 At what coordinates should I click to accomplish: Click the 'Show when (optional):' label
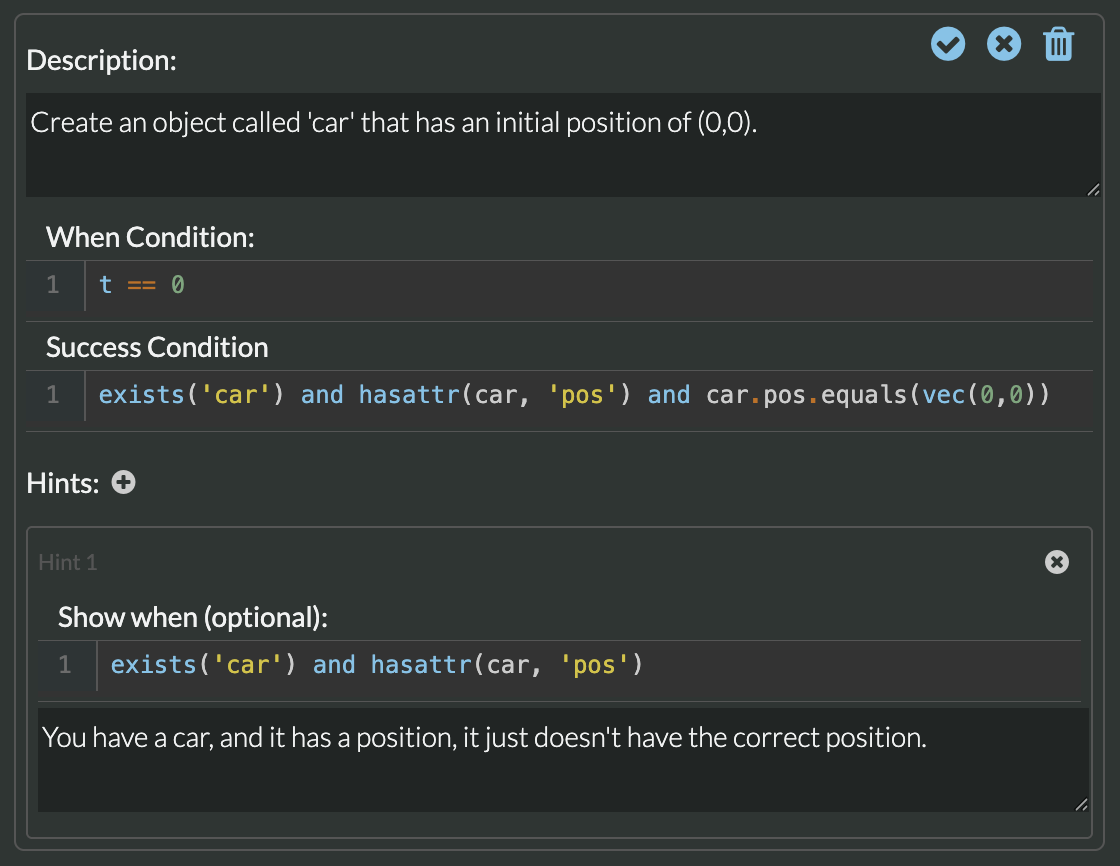click(193, 617)
